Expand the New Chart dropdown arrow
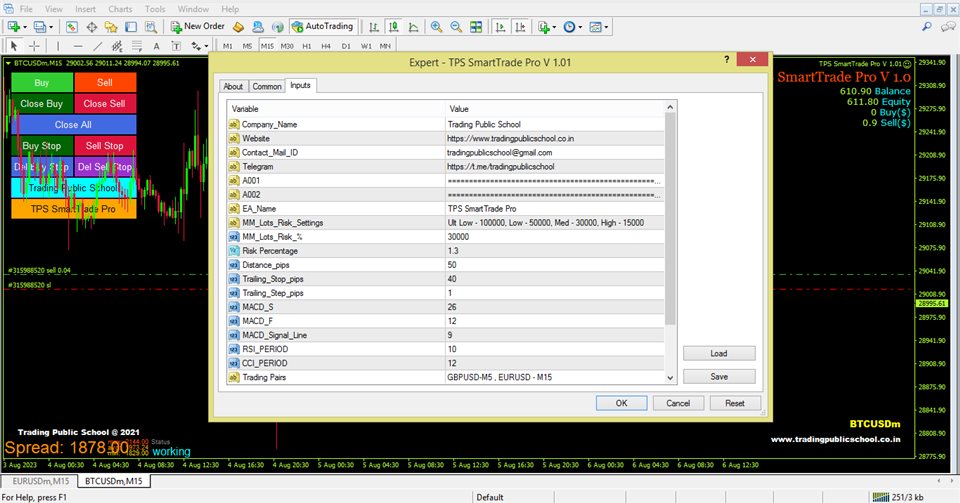Screen dimensions: 960x503 click(x=24, y=28)
